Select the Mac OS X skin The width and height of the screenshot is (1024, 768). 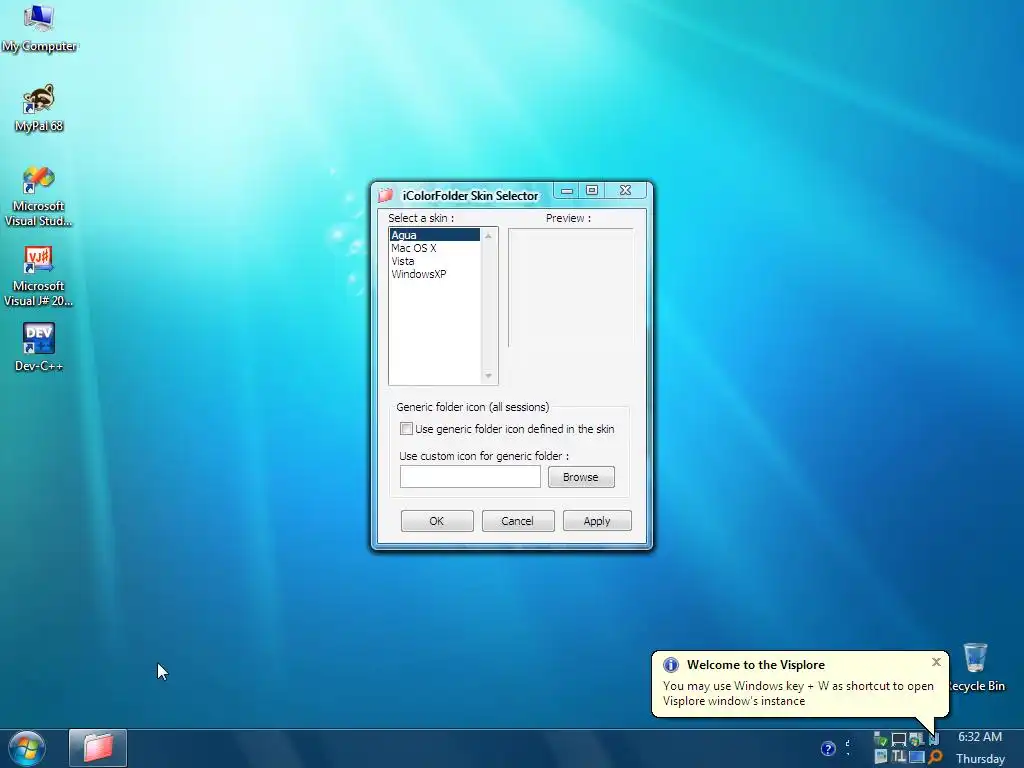(434, 248)
